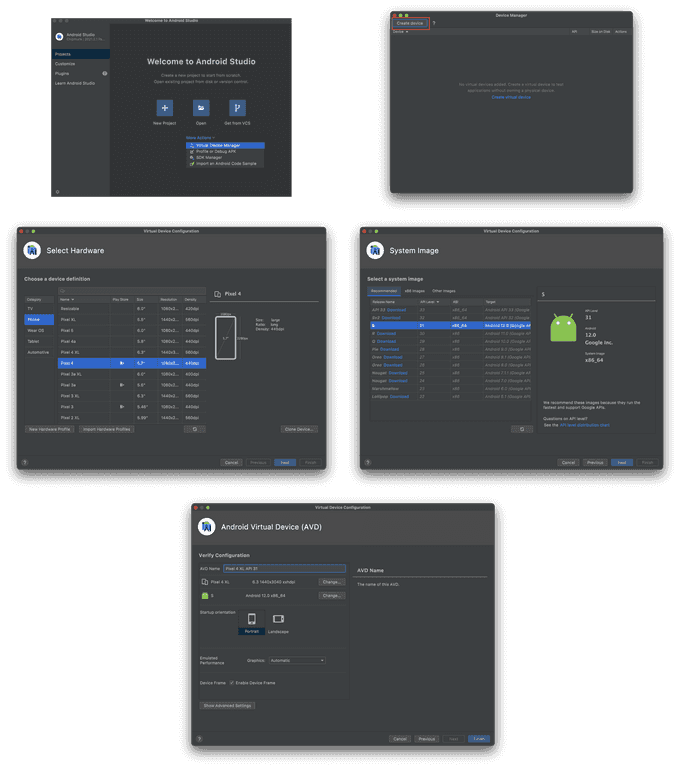Open Learn Android Studio in sidebar
This screenshot has width=680, height=768.
(x=81, y=83)
